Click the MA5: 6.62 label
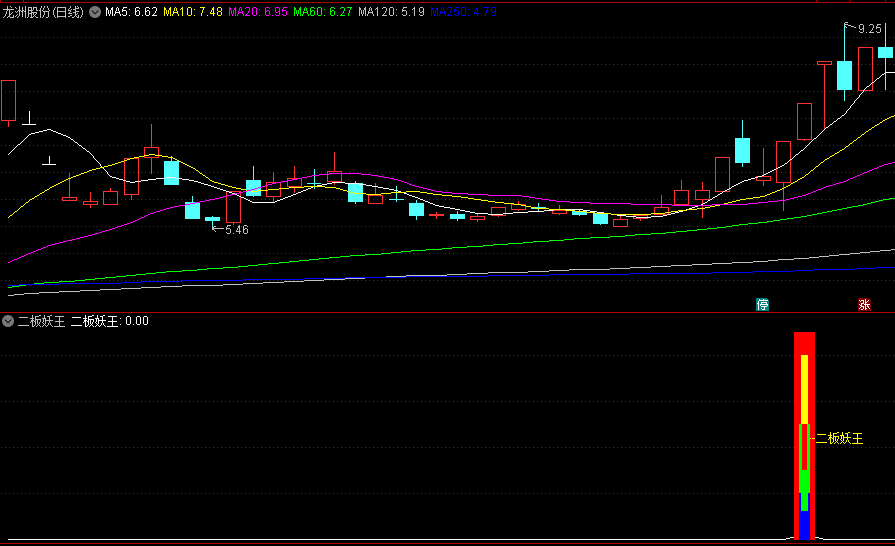Image resolution: width=895 pixels, height=546 pixels. (131, 12)
